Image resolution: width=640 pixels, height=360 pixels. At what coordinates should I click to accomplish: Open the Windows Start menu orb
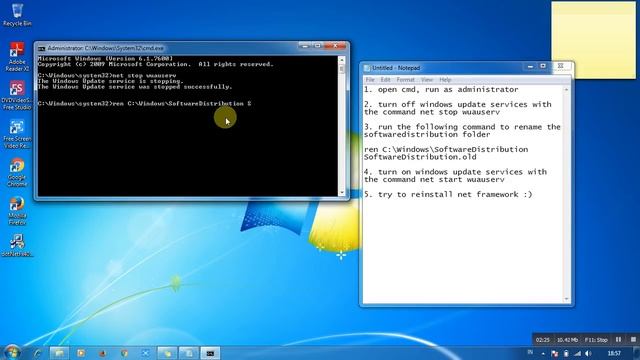(12, 352)
